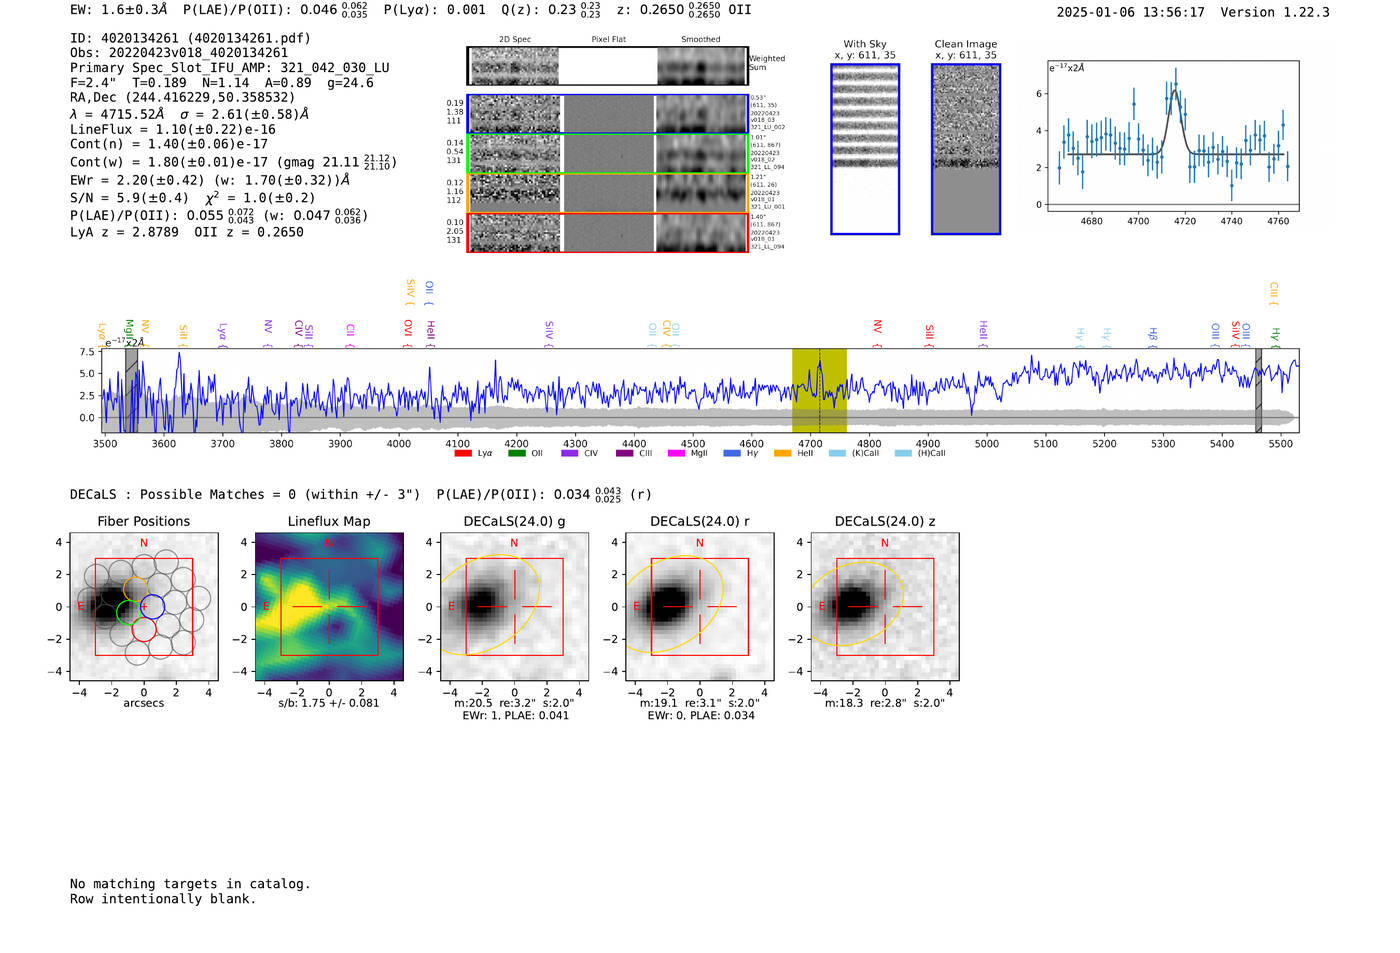Click the s/b: 1.75 +/- 0.081 caption
The height and width of the screenshot is (953, 1400).
[329, 703]
